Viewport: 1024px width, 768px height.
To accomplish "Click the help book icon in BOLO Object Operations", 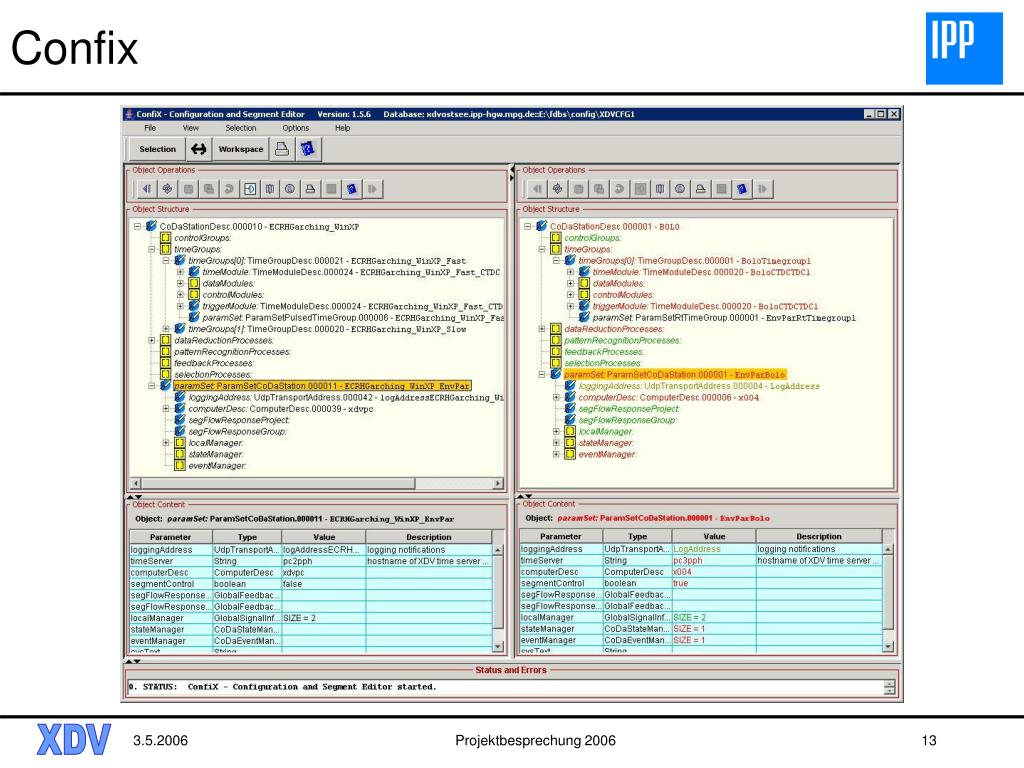I will pyautogui.click(x=742, y=189).
